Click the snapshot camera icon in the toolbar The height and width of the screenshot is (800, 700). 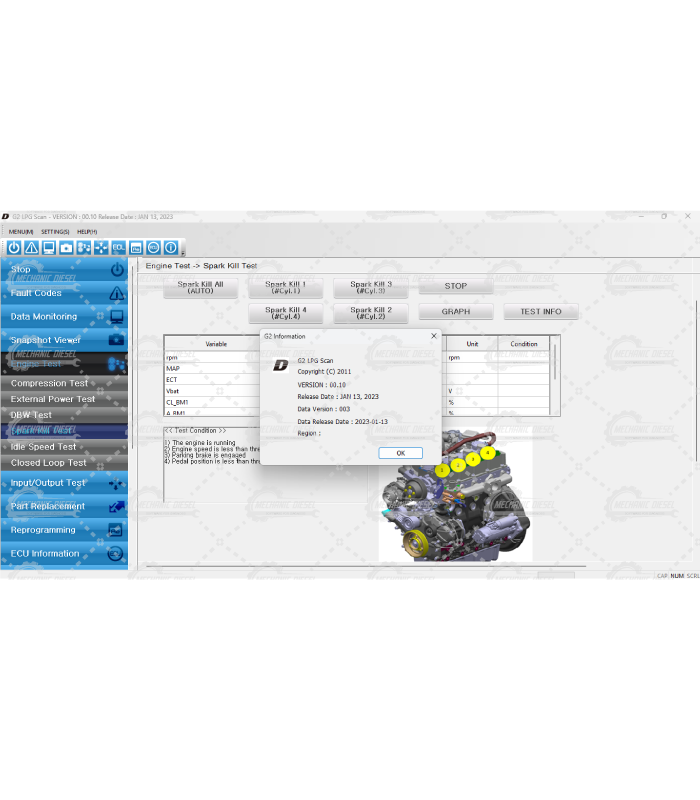click(x=66, y=247)
